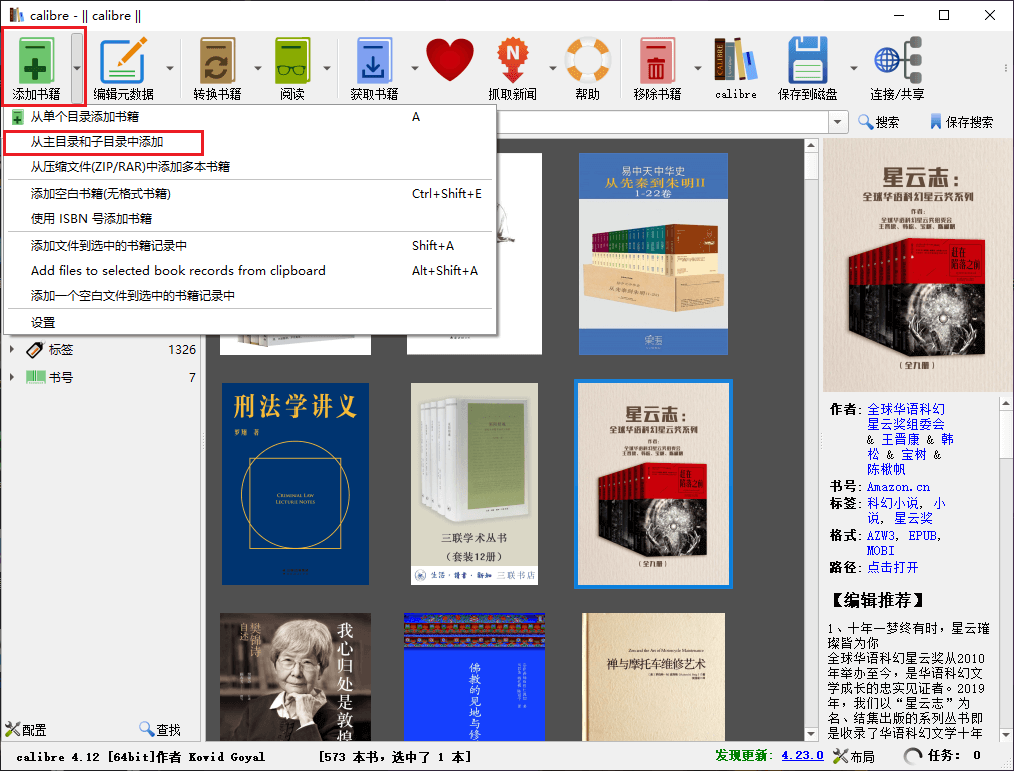Click the red heart donate icon
1014x771 pixels.
tap(449, 60)
